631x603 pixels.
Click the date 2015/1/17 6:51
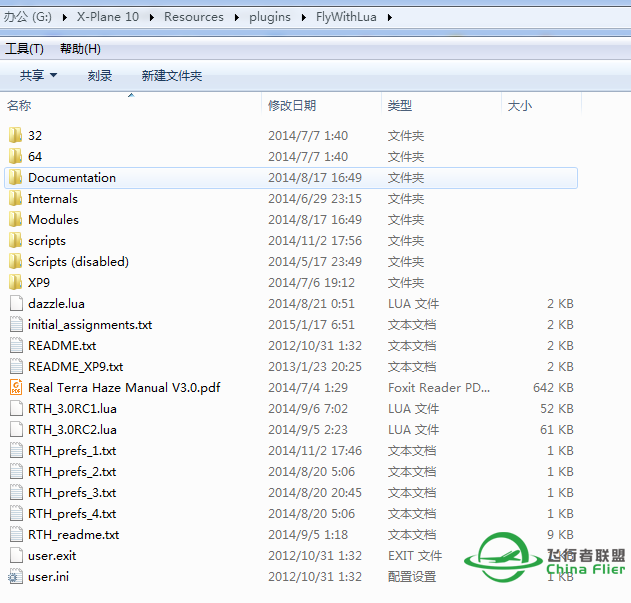[x=311, y=324]
